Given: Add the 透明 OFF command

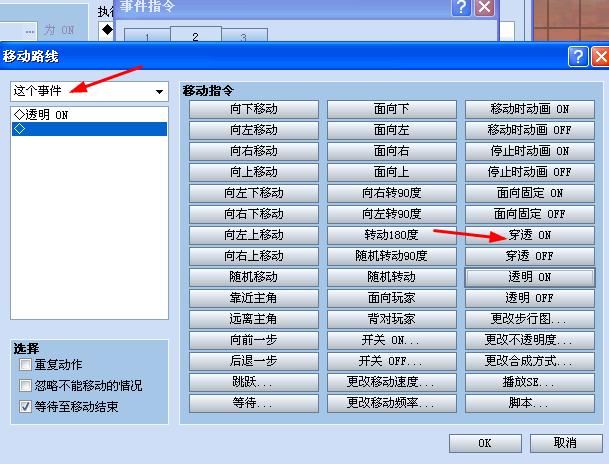Looking at the screenshot, I should pyautogui.click(x=530, y=298).
